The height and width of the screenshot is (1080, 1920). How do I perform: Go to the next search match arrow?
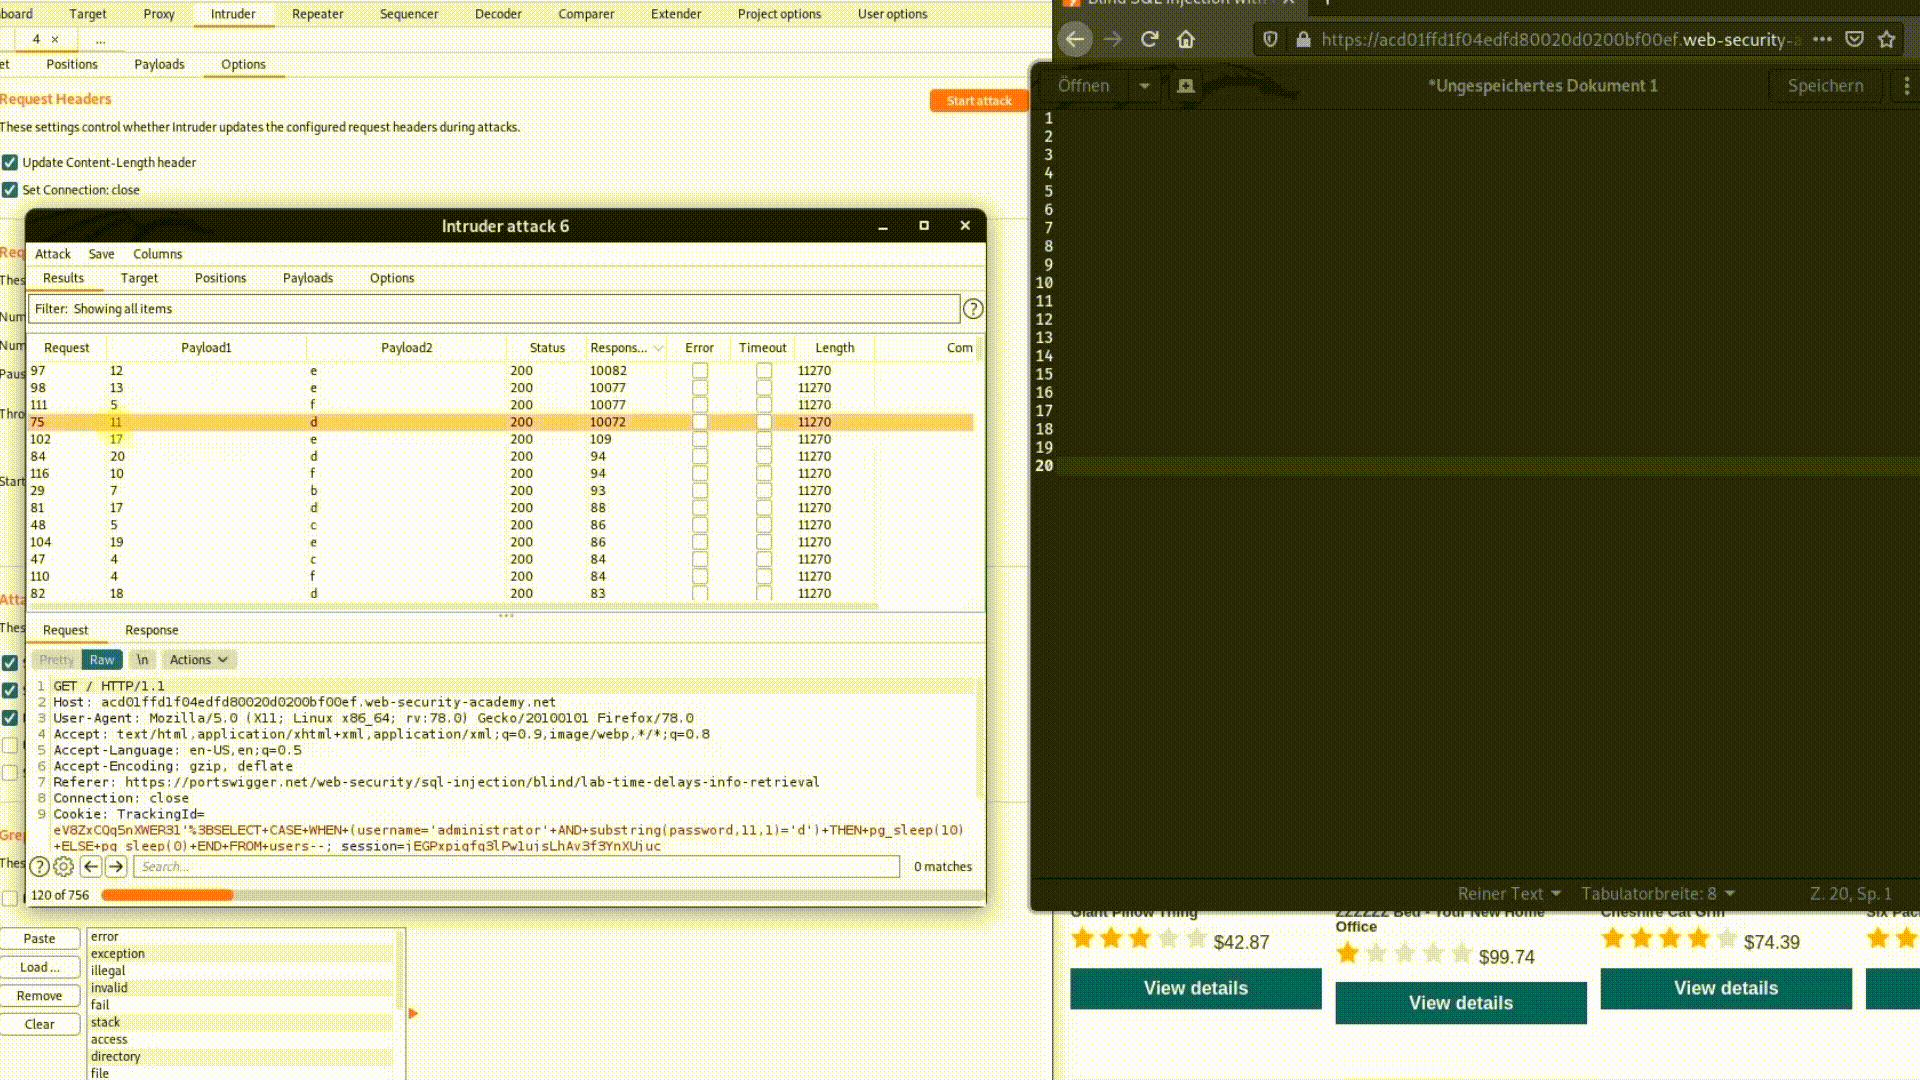(x=116, y=866)
